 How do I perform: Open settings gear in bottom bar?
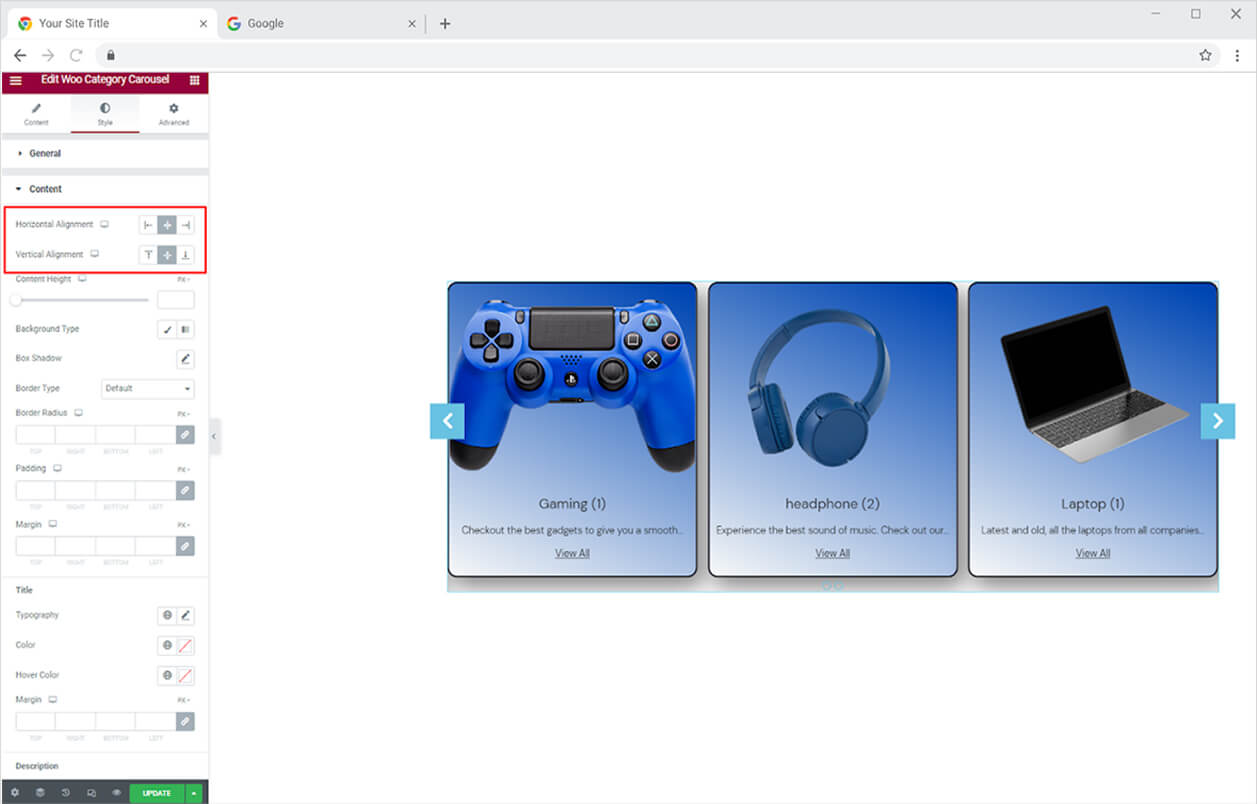pyautogui.click(x=15, y=793)
